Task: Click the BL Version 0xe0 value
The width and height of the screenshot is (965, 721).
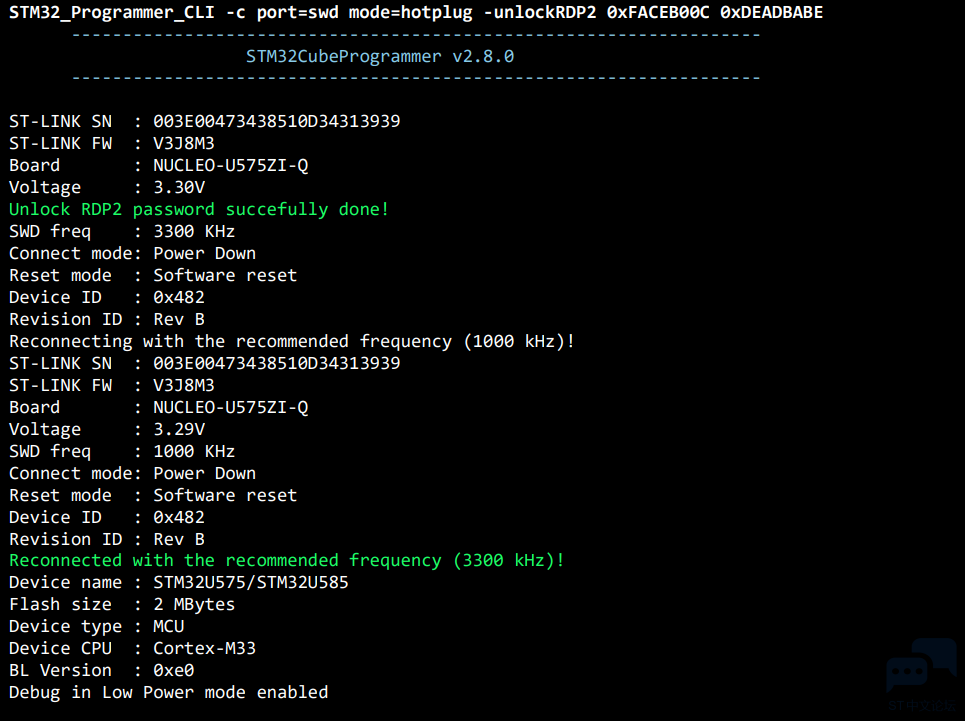Action: pos(174,671)
